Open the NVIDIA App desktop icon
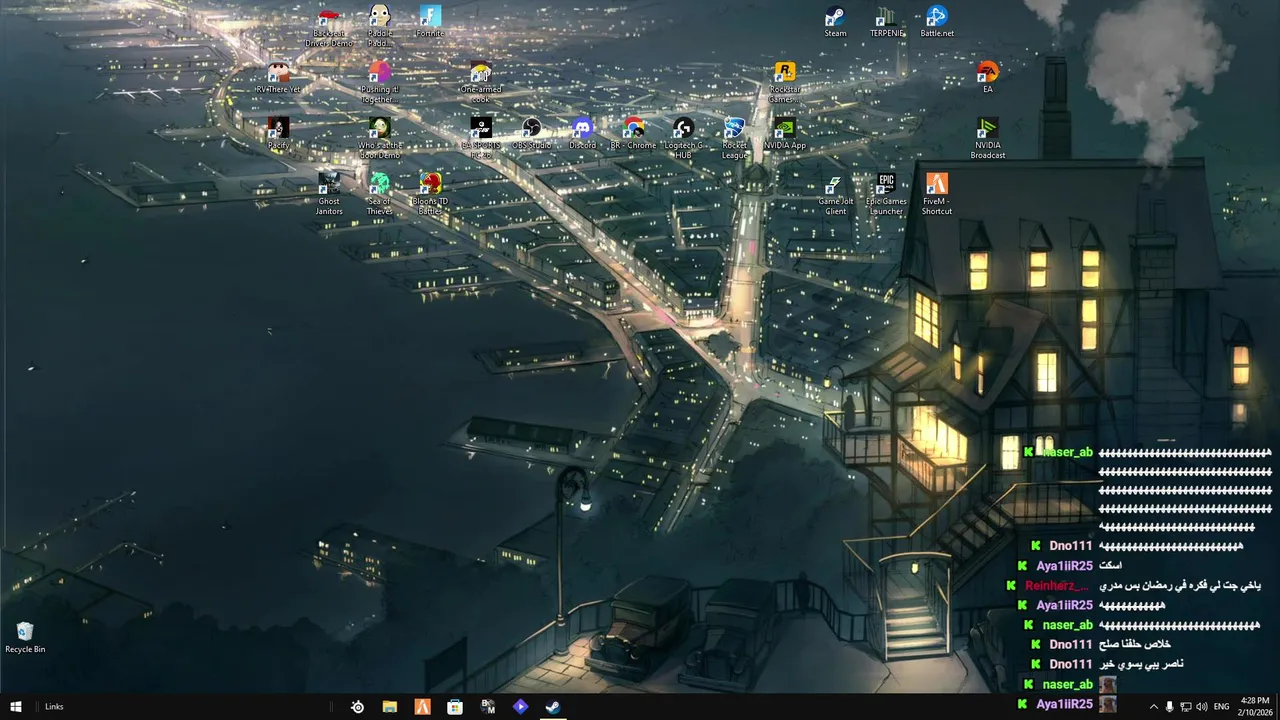This screenshot has height=720, width=1280. 785,134
